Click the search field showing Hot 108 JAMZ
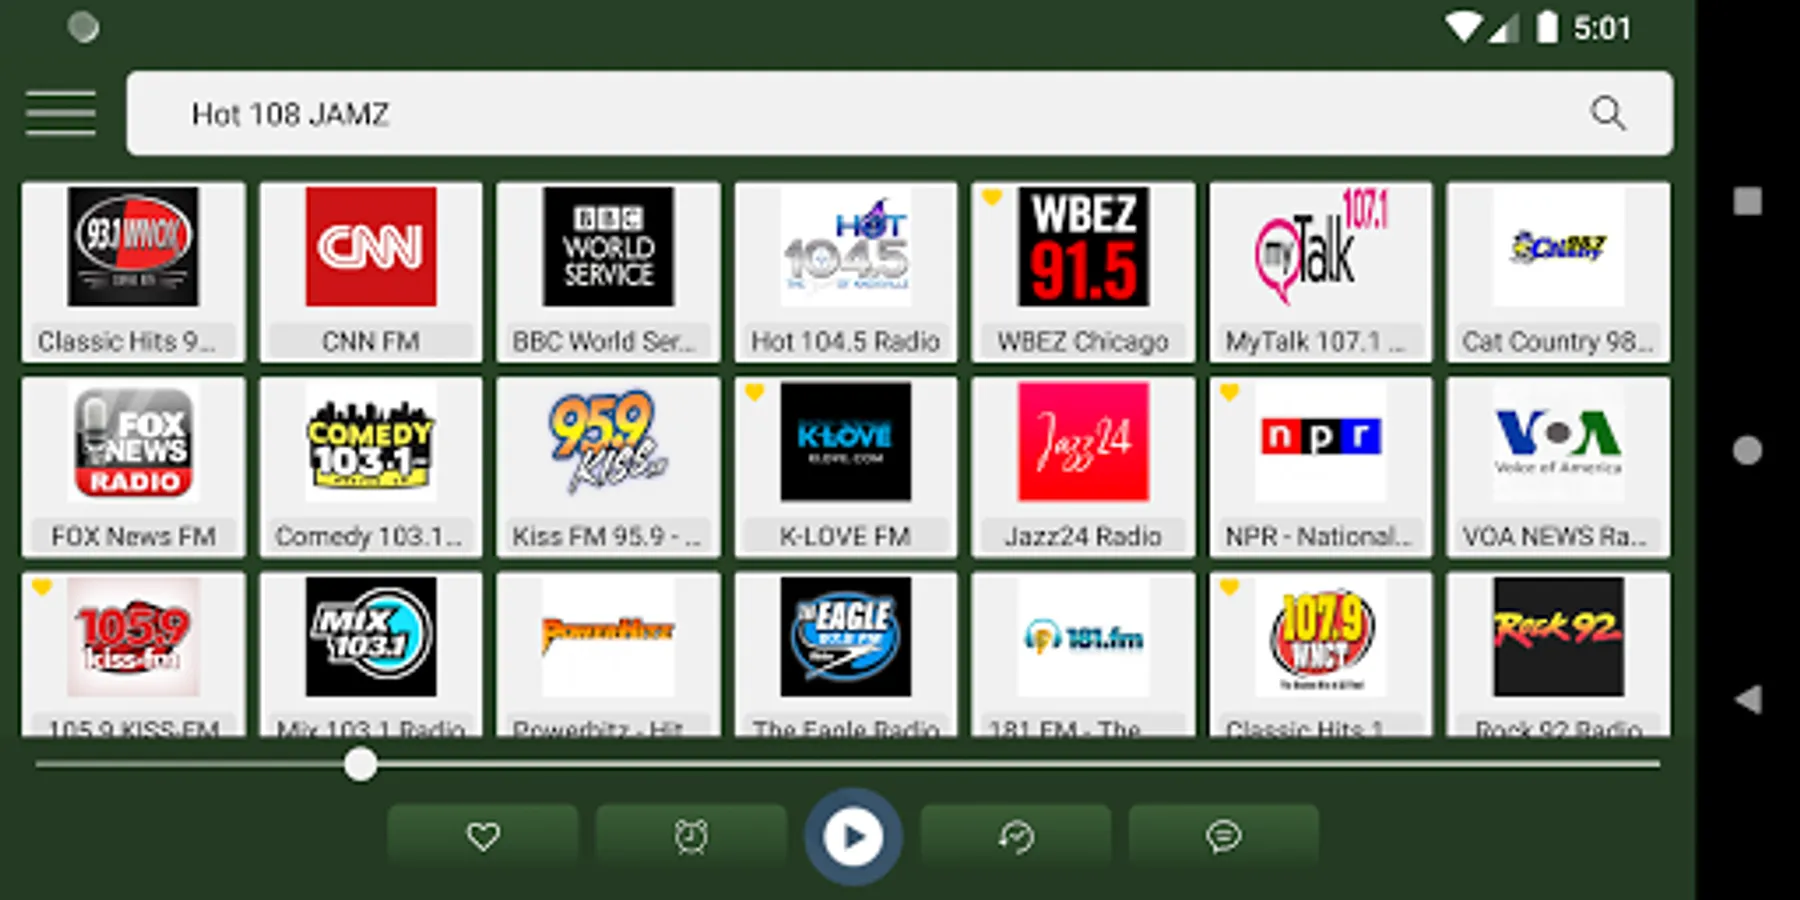 click(899, 113)
